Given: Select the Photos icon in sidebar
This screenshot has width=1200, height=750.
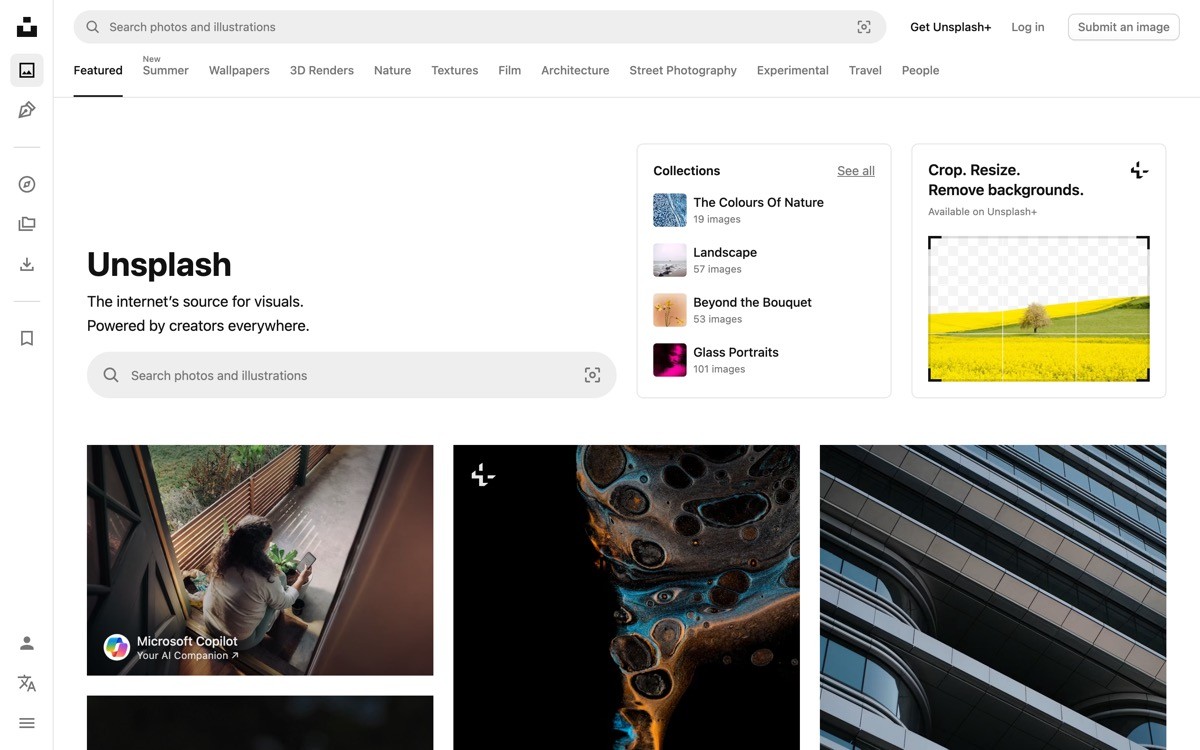Looking at the screenshot, I should (27, 70).
